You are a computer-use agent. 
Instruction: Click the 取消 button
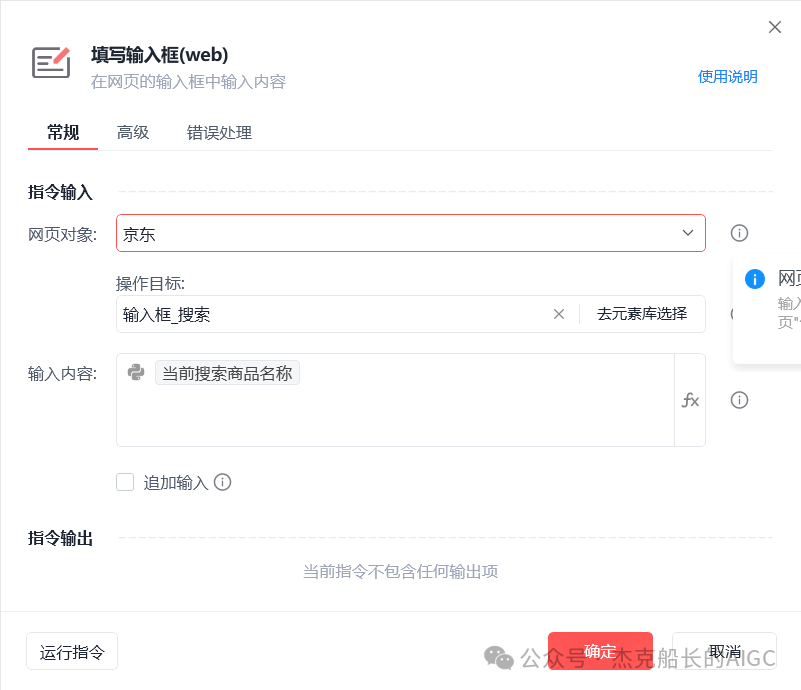click(724, 651)
